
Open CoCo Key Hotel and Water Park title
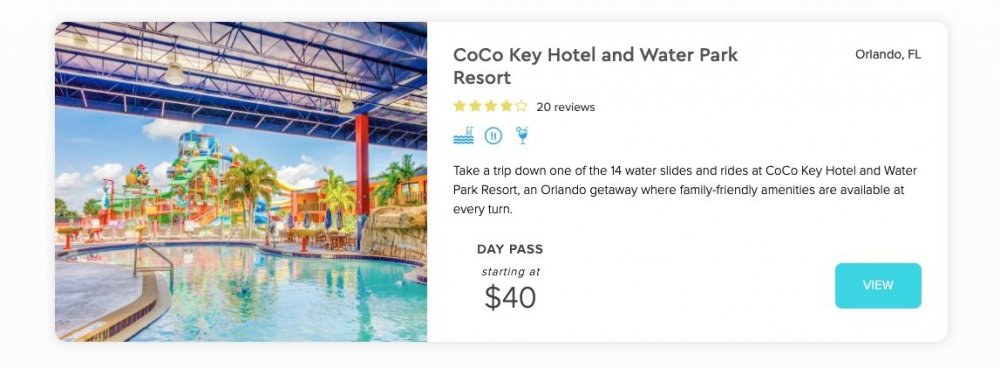596,66
